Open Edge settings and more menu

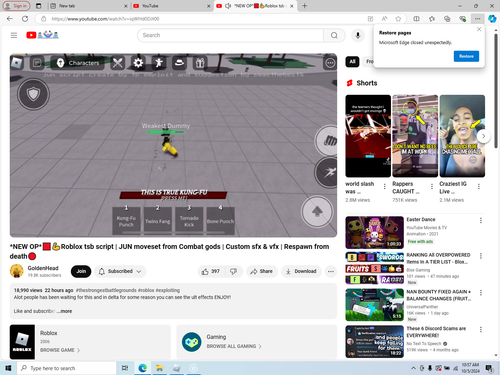[477, 19]
